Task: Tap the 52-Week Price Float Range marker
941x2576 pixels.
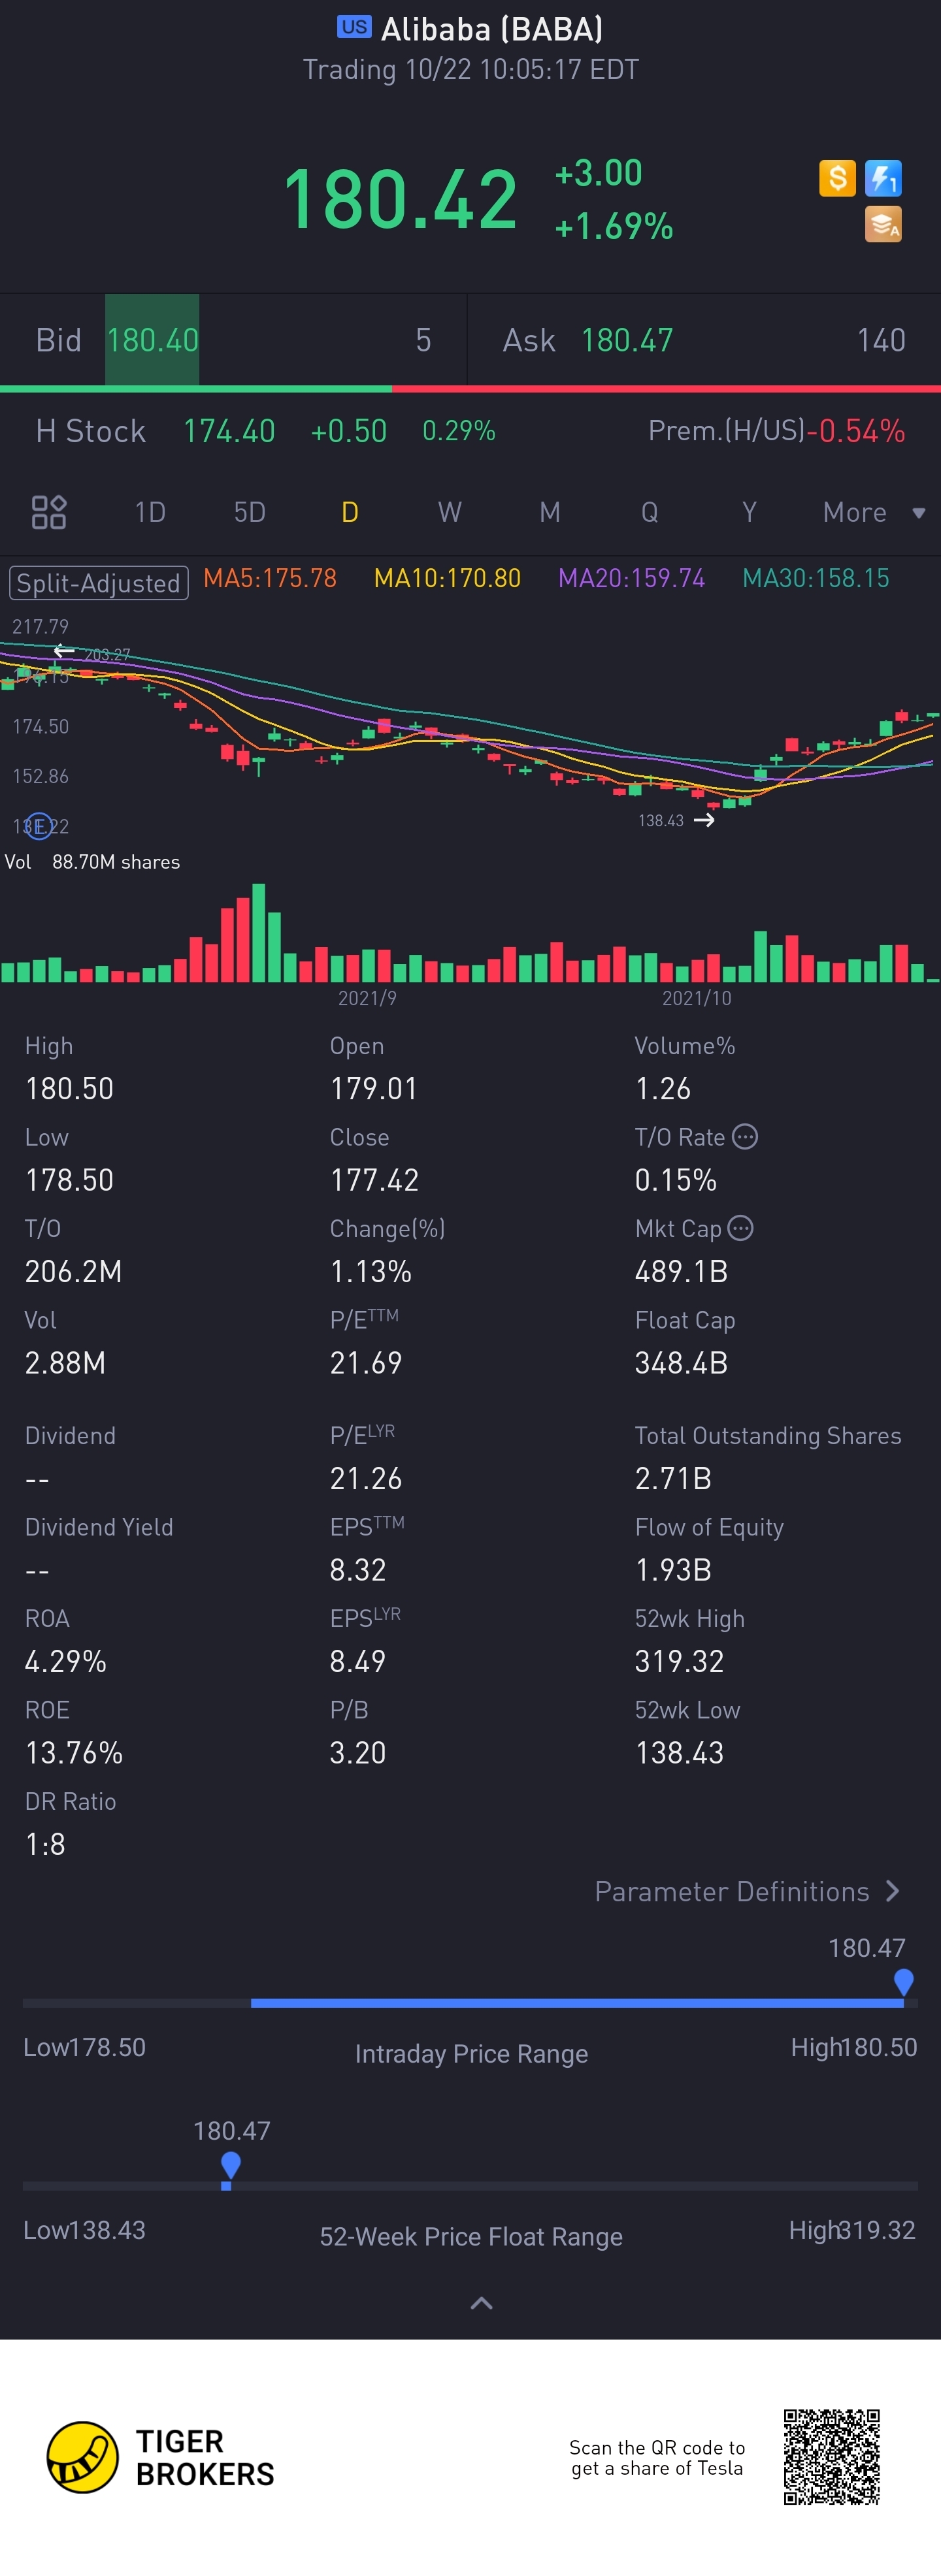Action: coord(230,2165)
